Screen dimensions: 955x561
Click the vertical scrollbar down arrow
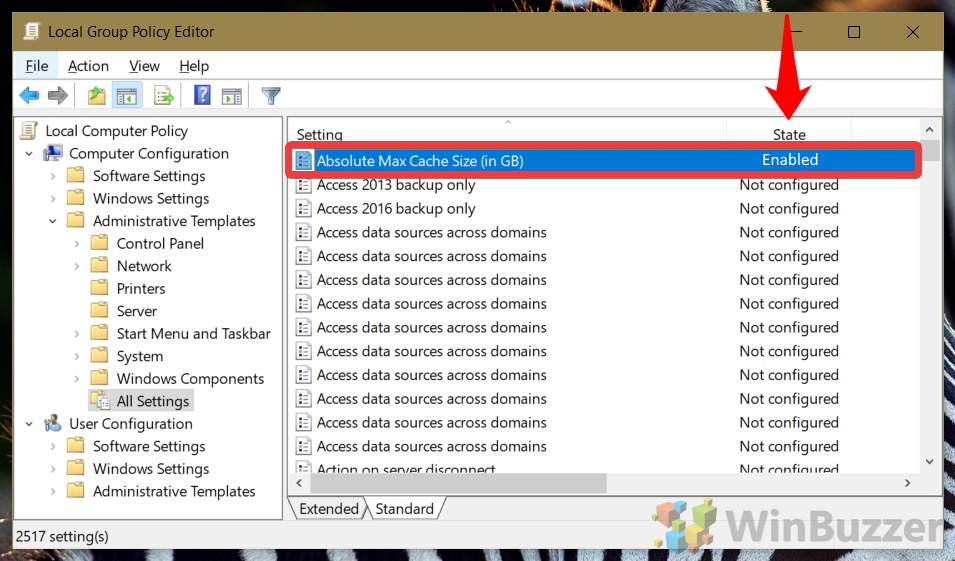(929, 462)
